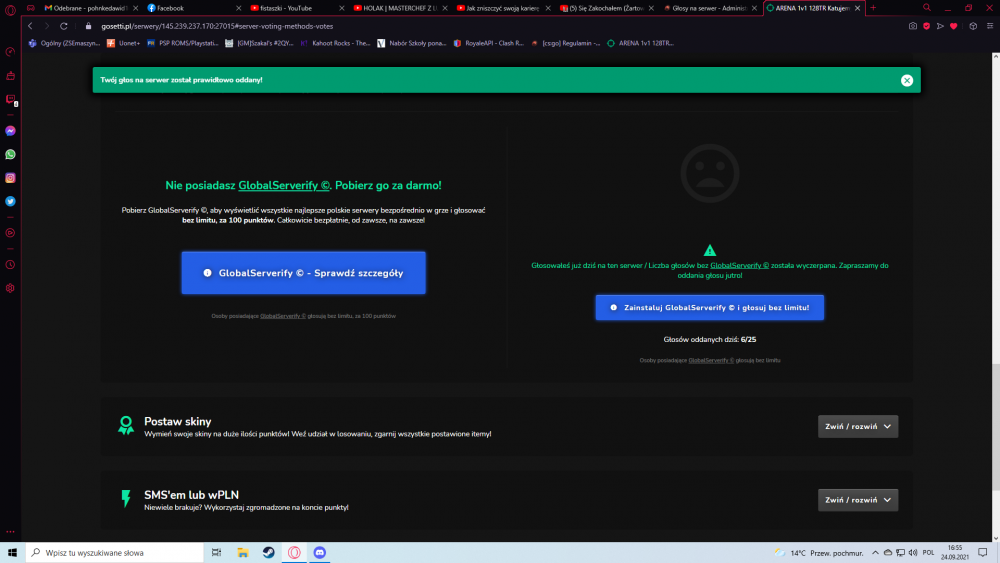The height and width of the screenshot is (563, 1000).
Task: Add page to bookmarks with heart icon
Action: (x=953, y=26)
